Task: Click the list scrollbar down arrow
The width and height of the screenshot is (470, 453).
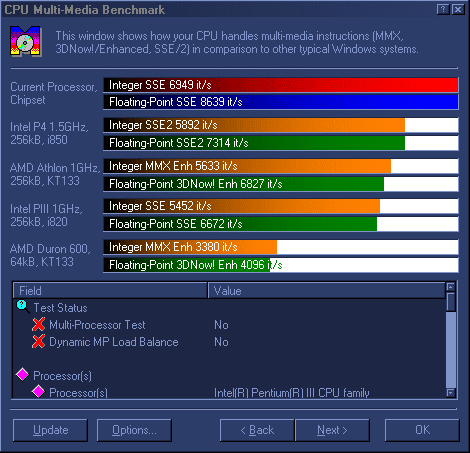Action: tap(451, 393)
